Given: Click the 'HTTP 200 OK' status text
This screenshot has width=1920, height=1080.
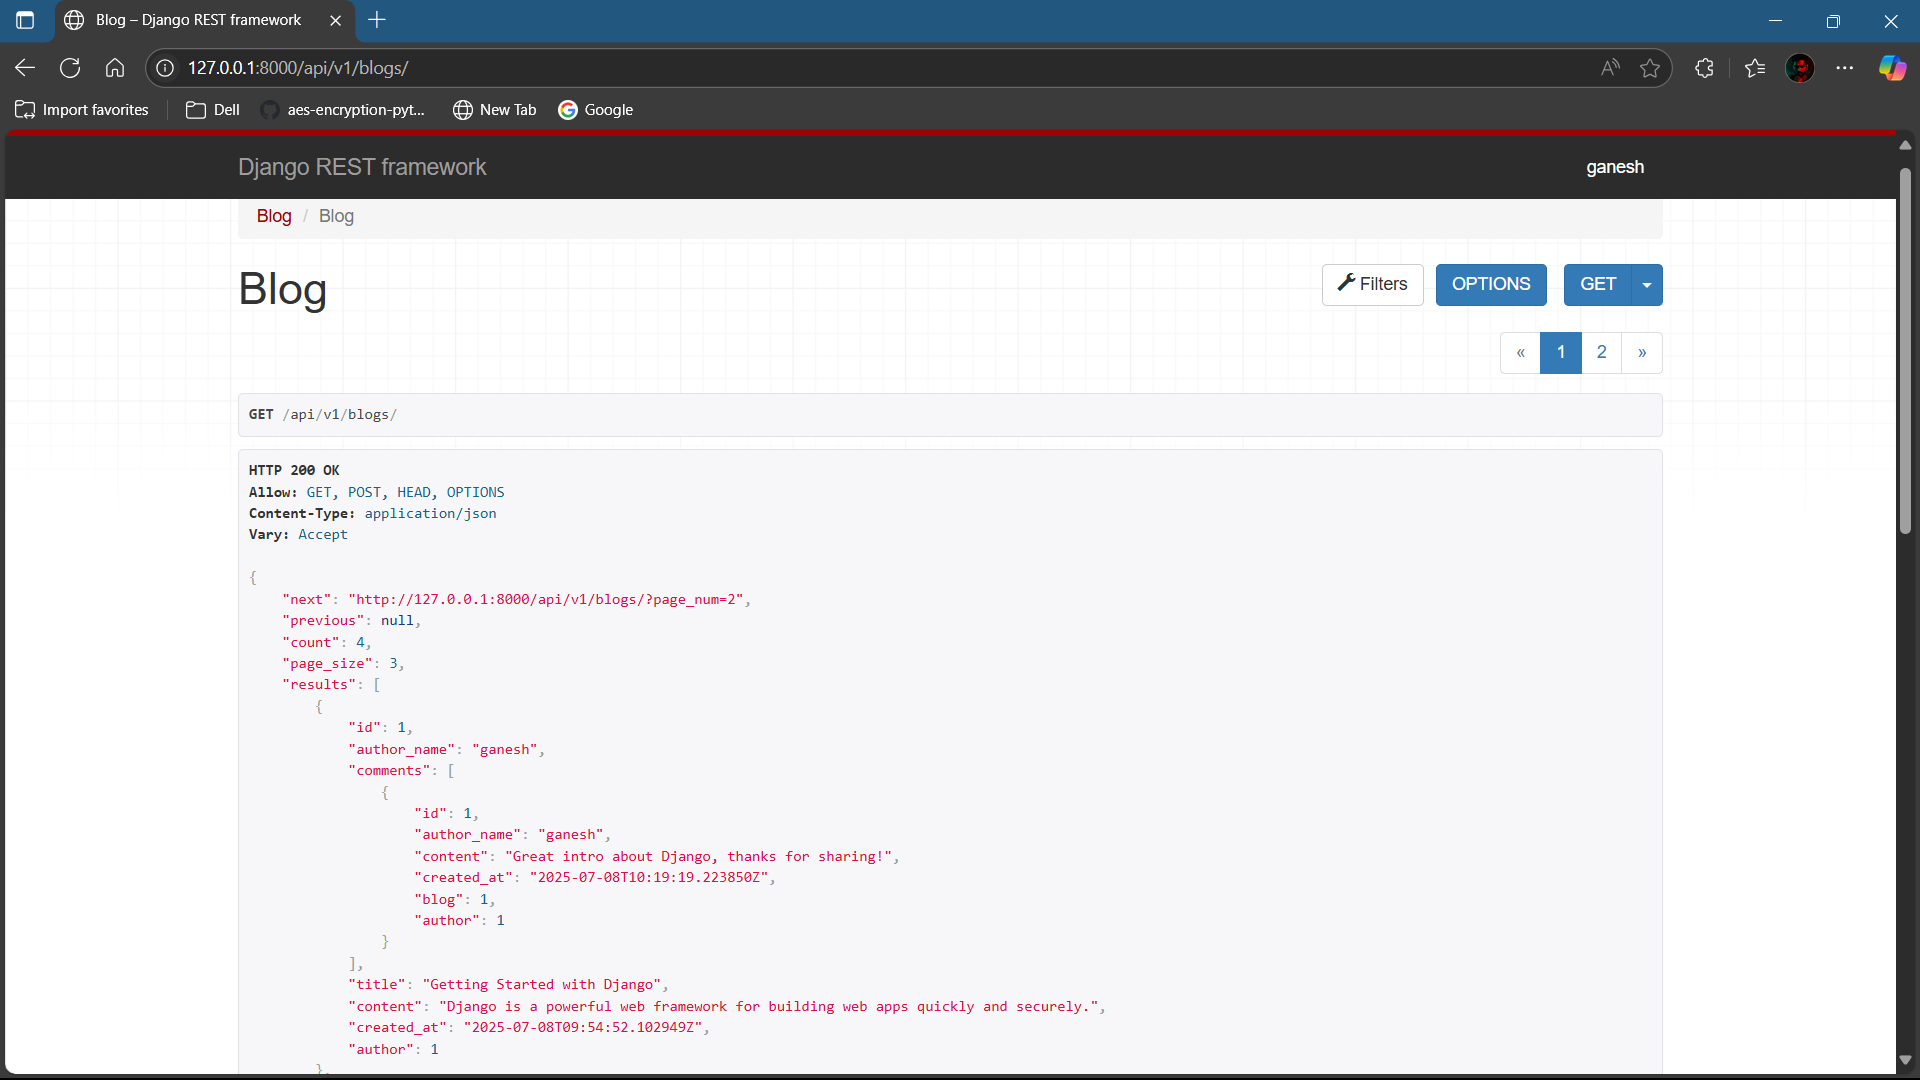Looking at the screenshot, I should (294, 470).
